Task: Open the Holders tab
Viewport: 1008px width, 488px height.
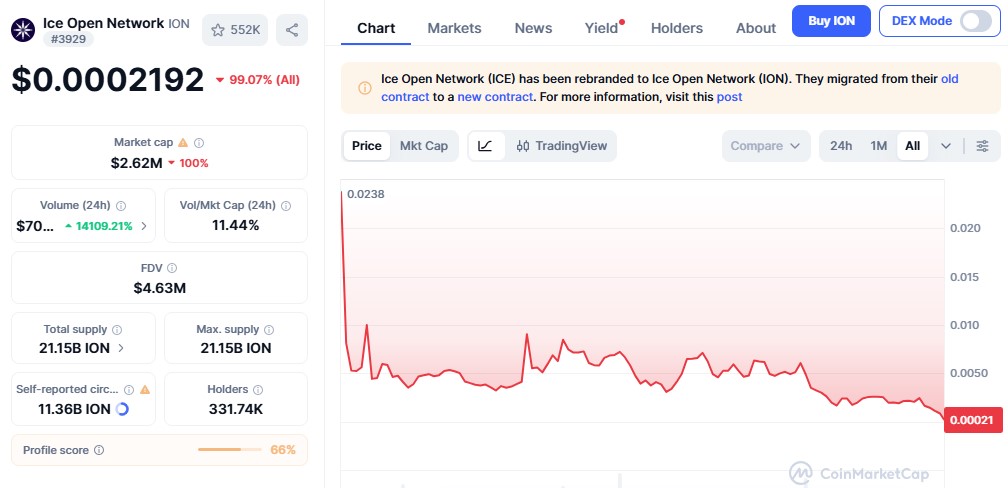Action: (x=677, y=28)
